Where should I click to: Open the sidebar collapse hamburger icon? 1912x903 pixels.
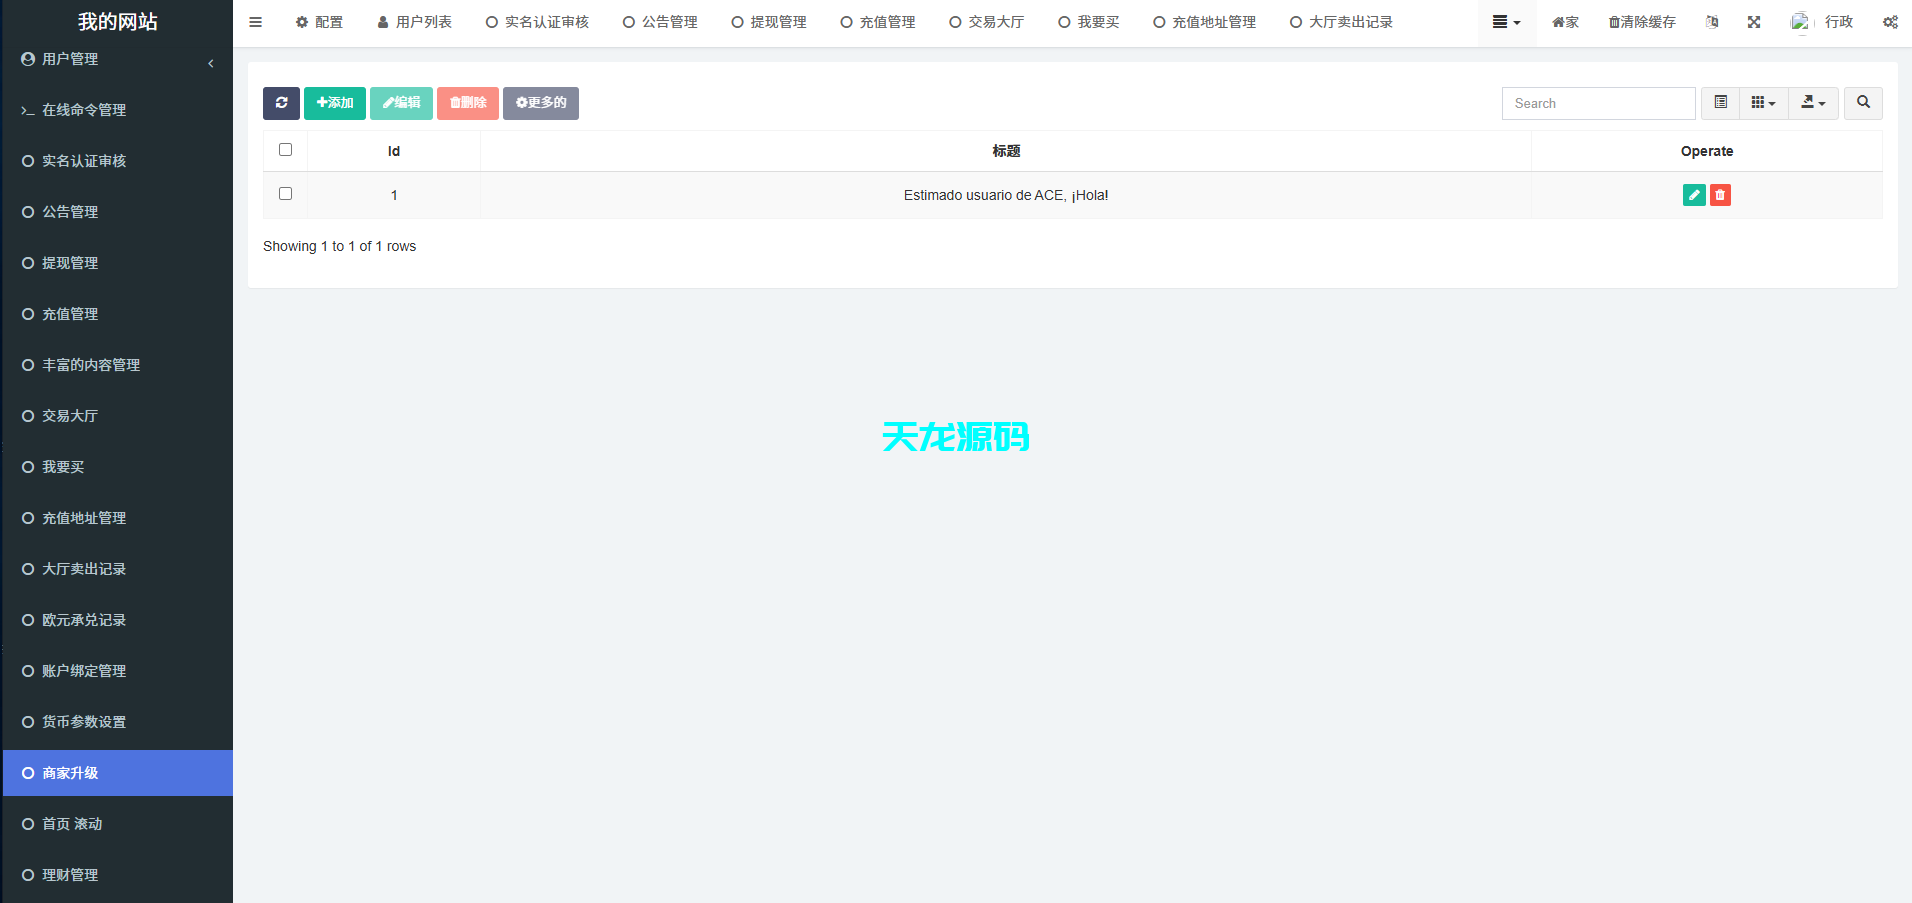(255, 21)
